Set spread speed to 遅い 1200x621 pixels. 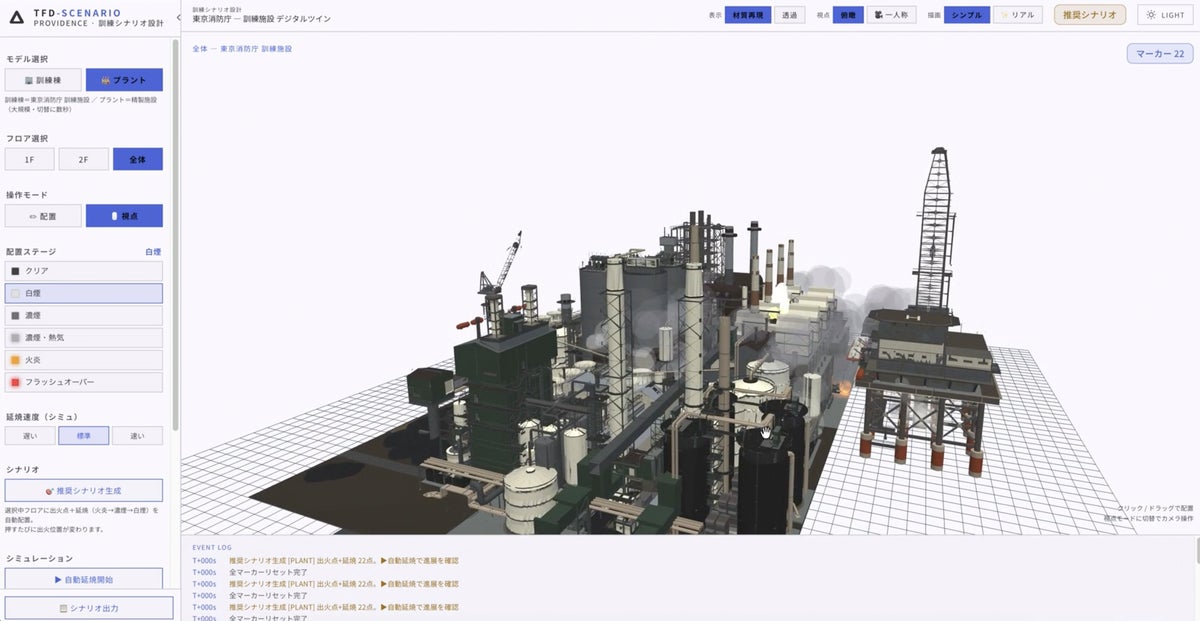30,436
